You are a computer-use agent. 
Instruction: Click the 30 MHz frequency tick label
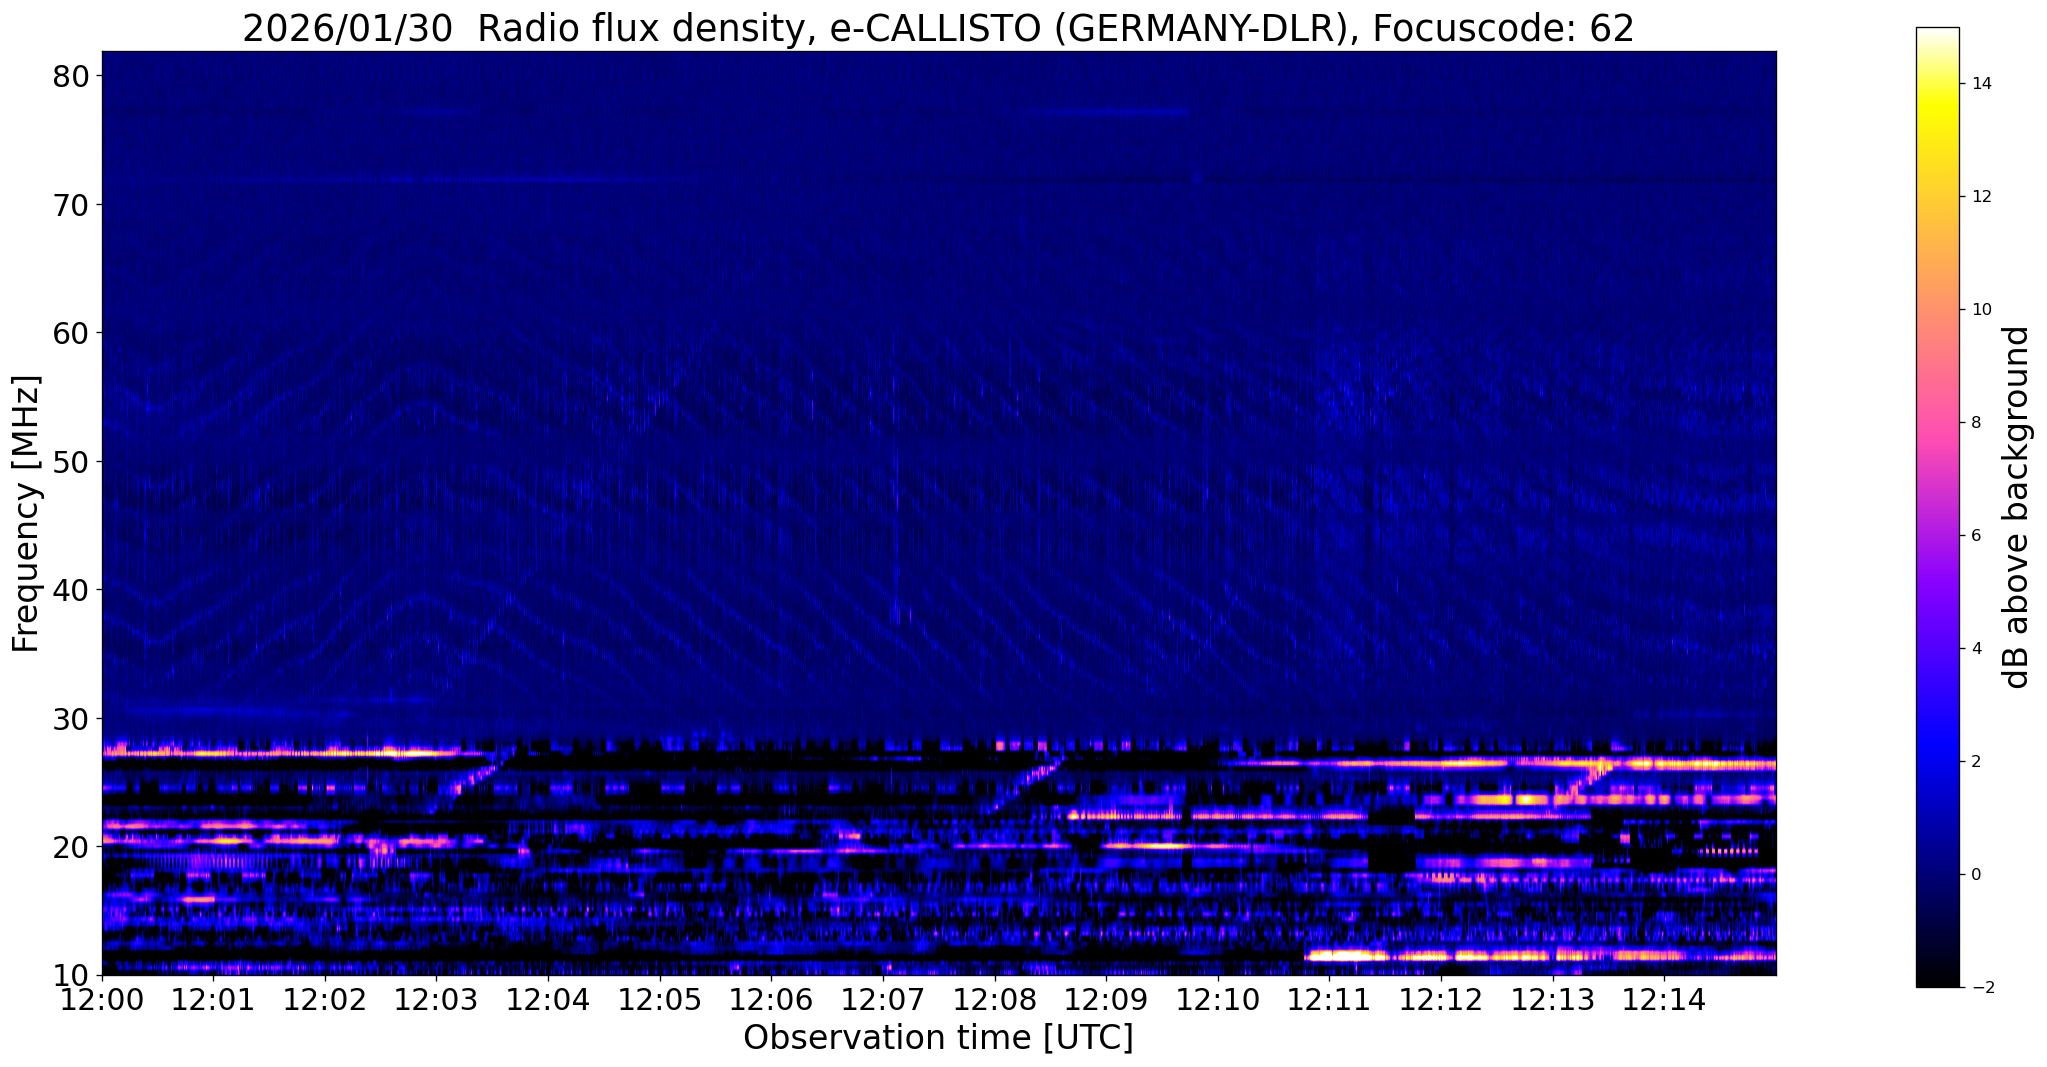click(71, 719)
